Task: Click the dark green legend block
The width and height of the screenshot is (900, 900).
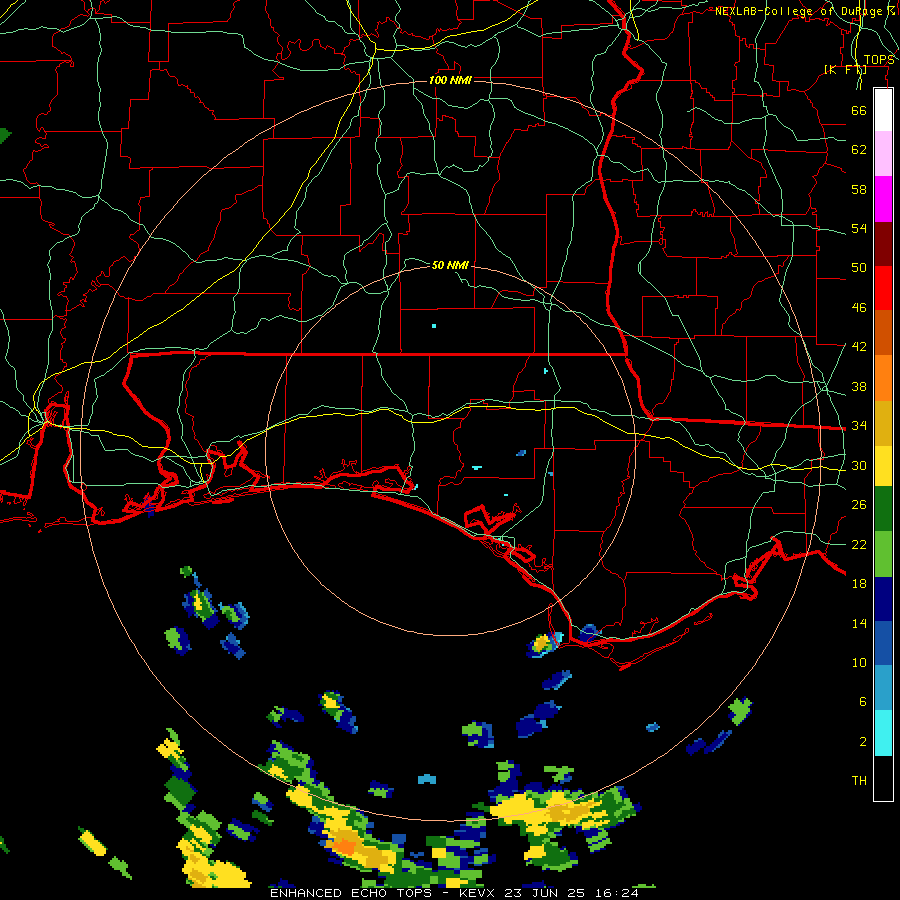Action: (883, 509)
